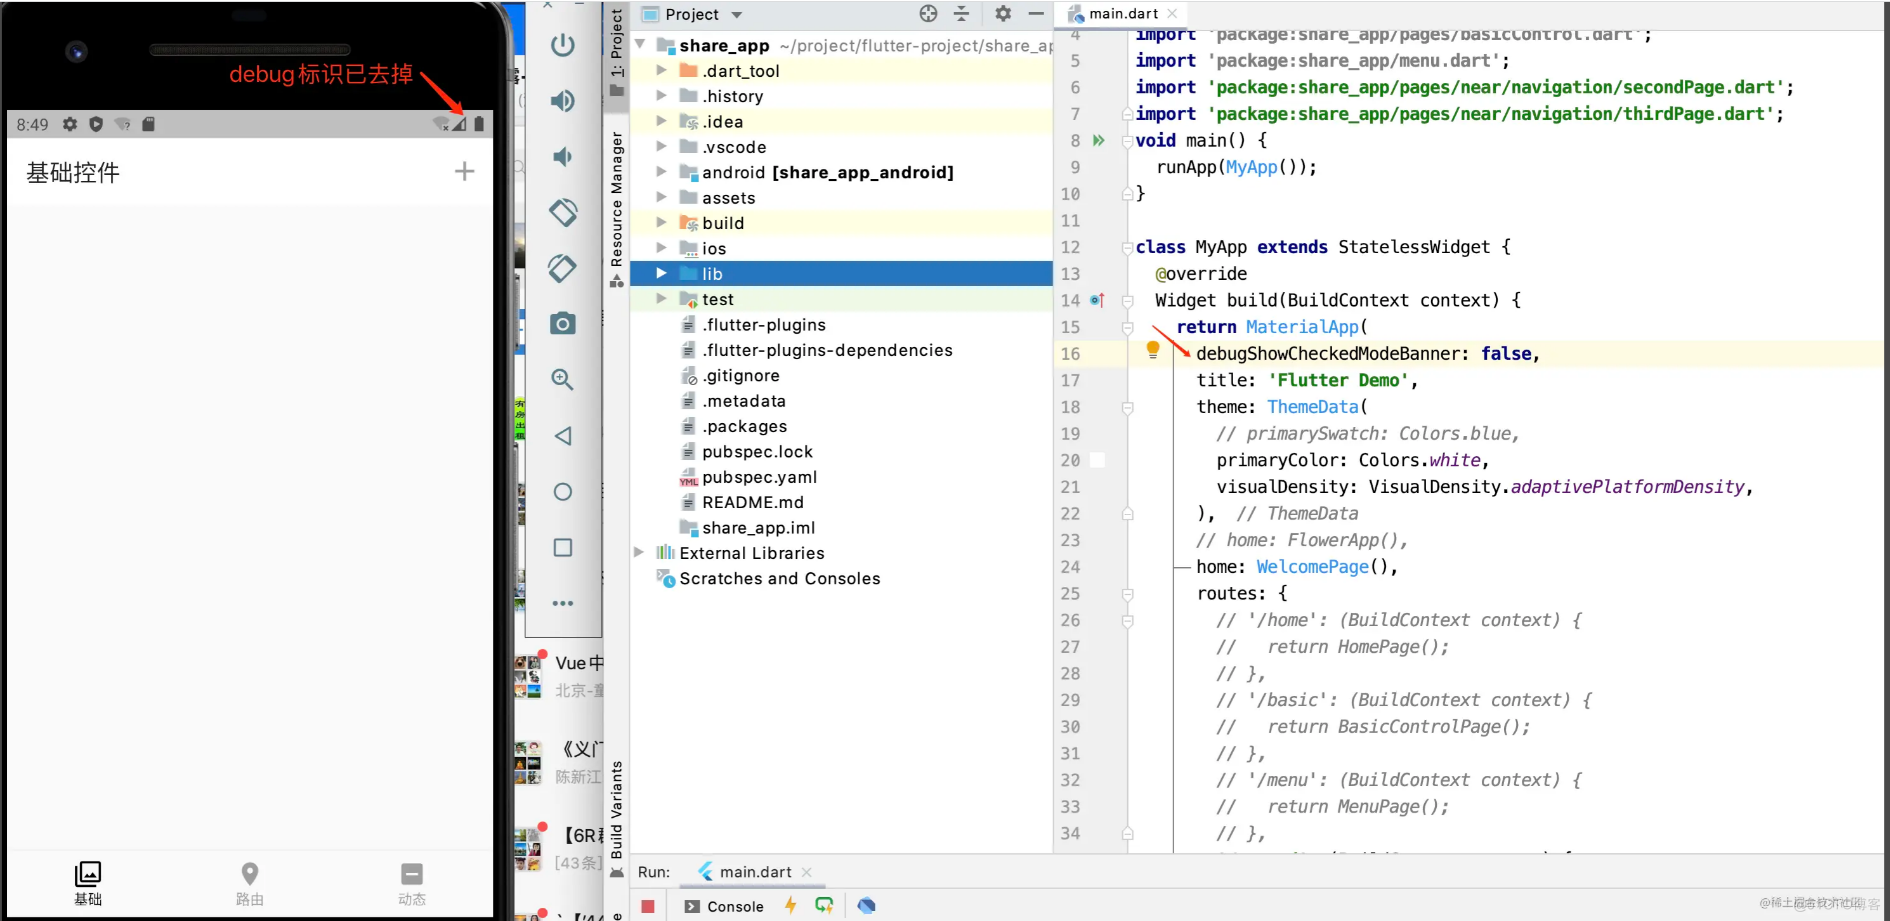Collapse the share_app root folder
1890x921 pixels.
[x=640, y=45]
